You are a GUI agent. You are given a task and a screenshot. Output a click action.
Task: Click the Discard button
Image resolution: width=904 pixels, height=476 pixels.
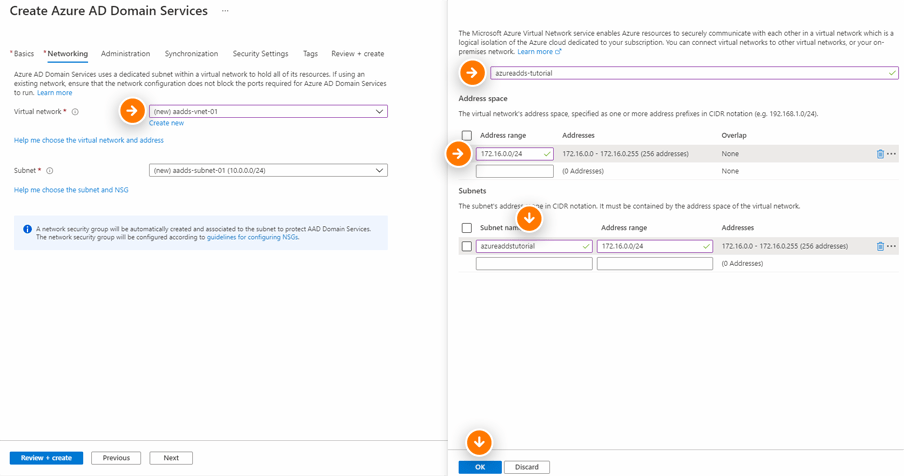pos(526,467)
